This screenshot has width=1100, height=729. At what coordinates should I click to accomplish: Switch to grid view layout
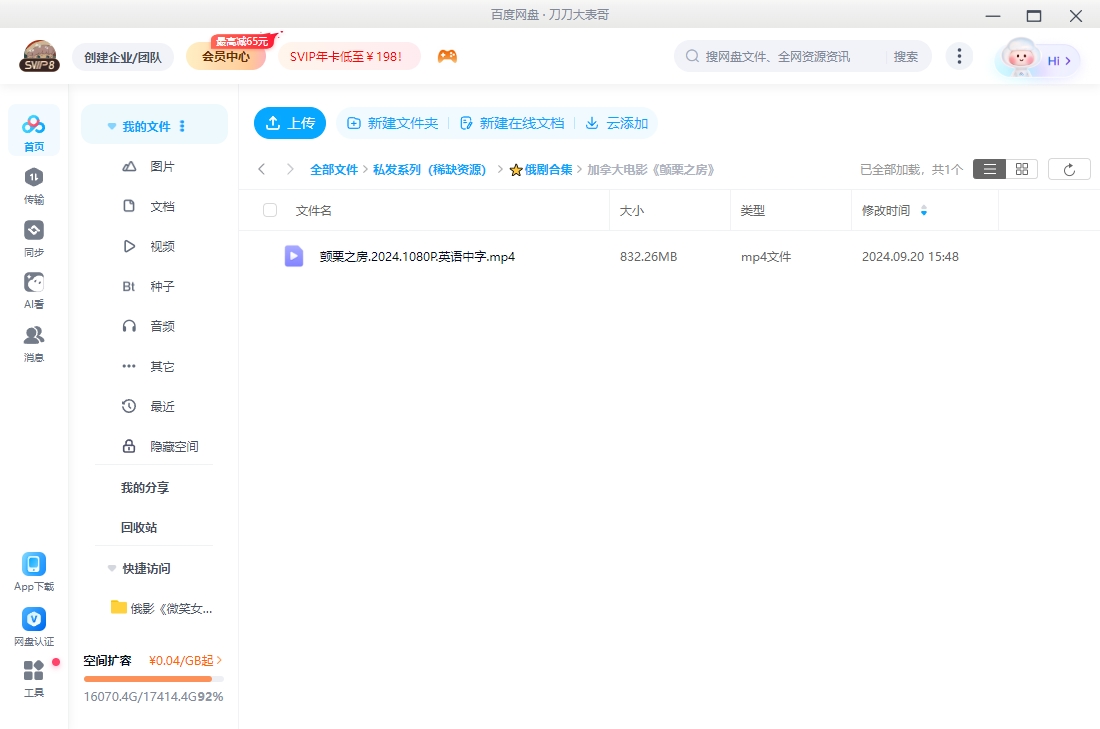[x=1021, y=168]
